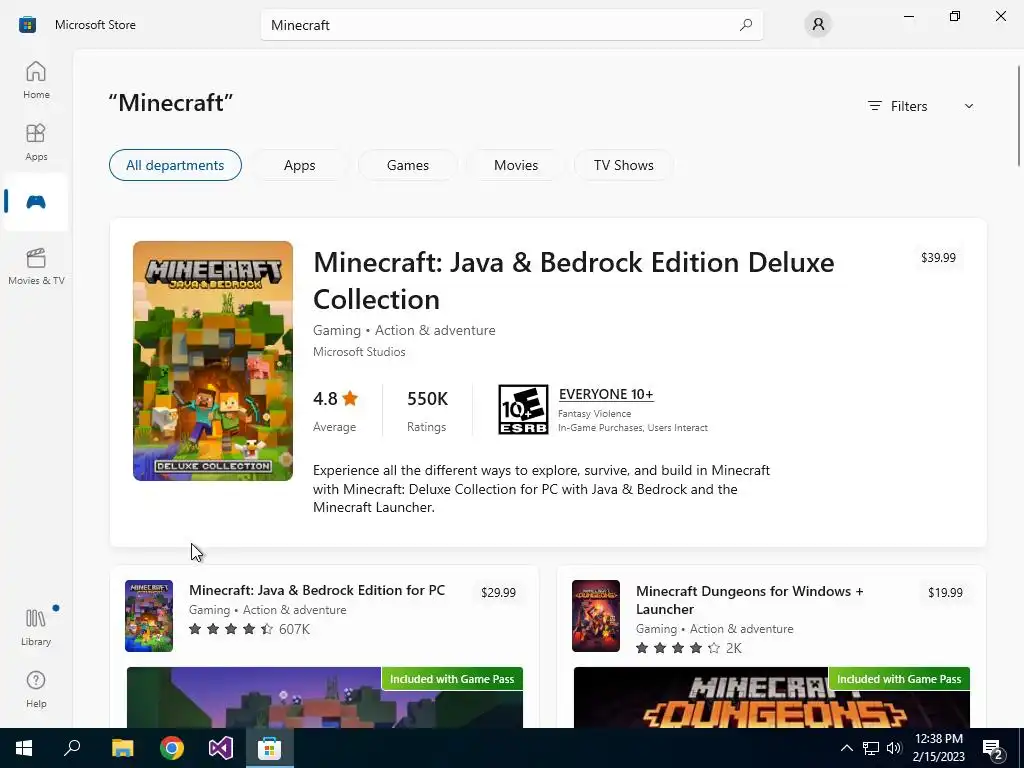This screenshot has width=1024, height=768.
Task: Click Game Pass badge on Java & Bedrock banner
Action: pos(452,679)
